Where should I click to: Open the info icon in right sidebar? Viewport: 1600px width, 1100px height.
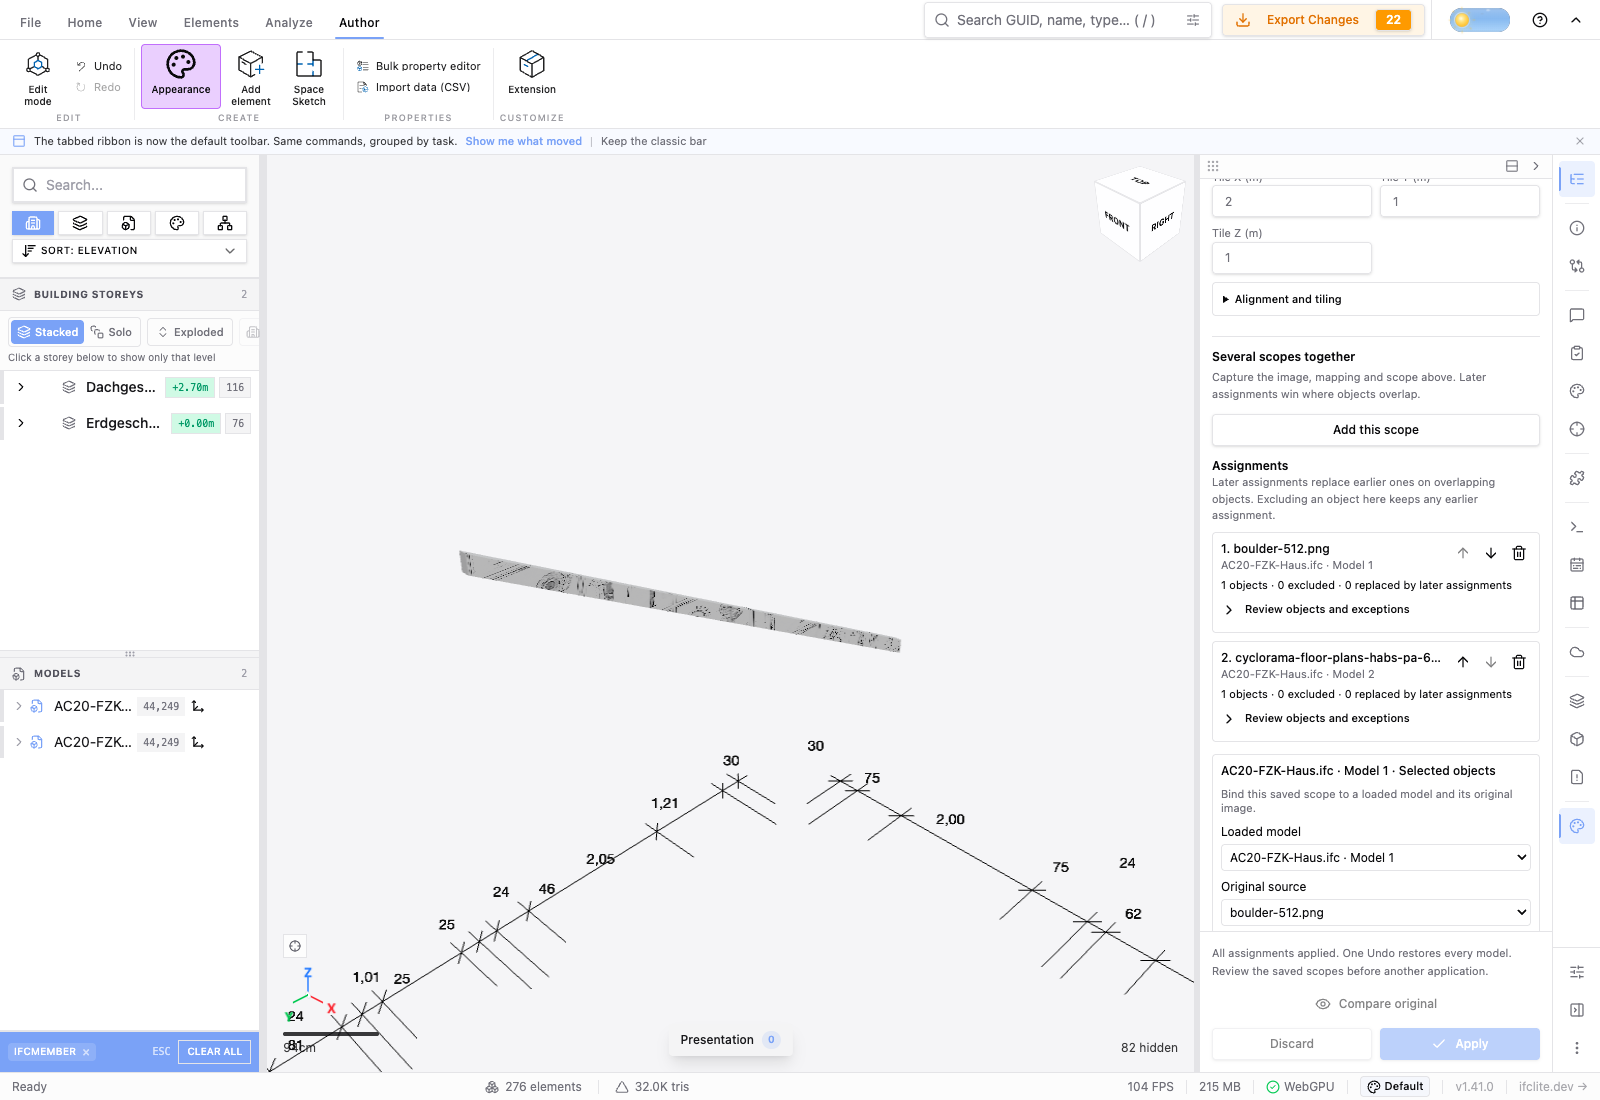click(1577, 228)
